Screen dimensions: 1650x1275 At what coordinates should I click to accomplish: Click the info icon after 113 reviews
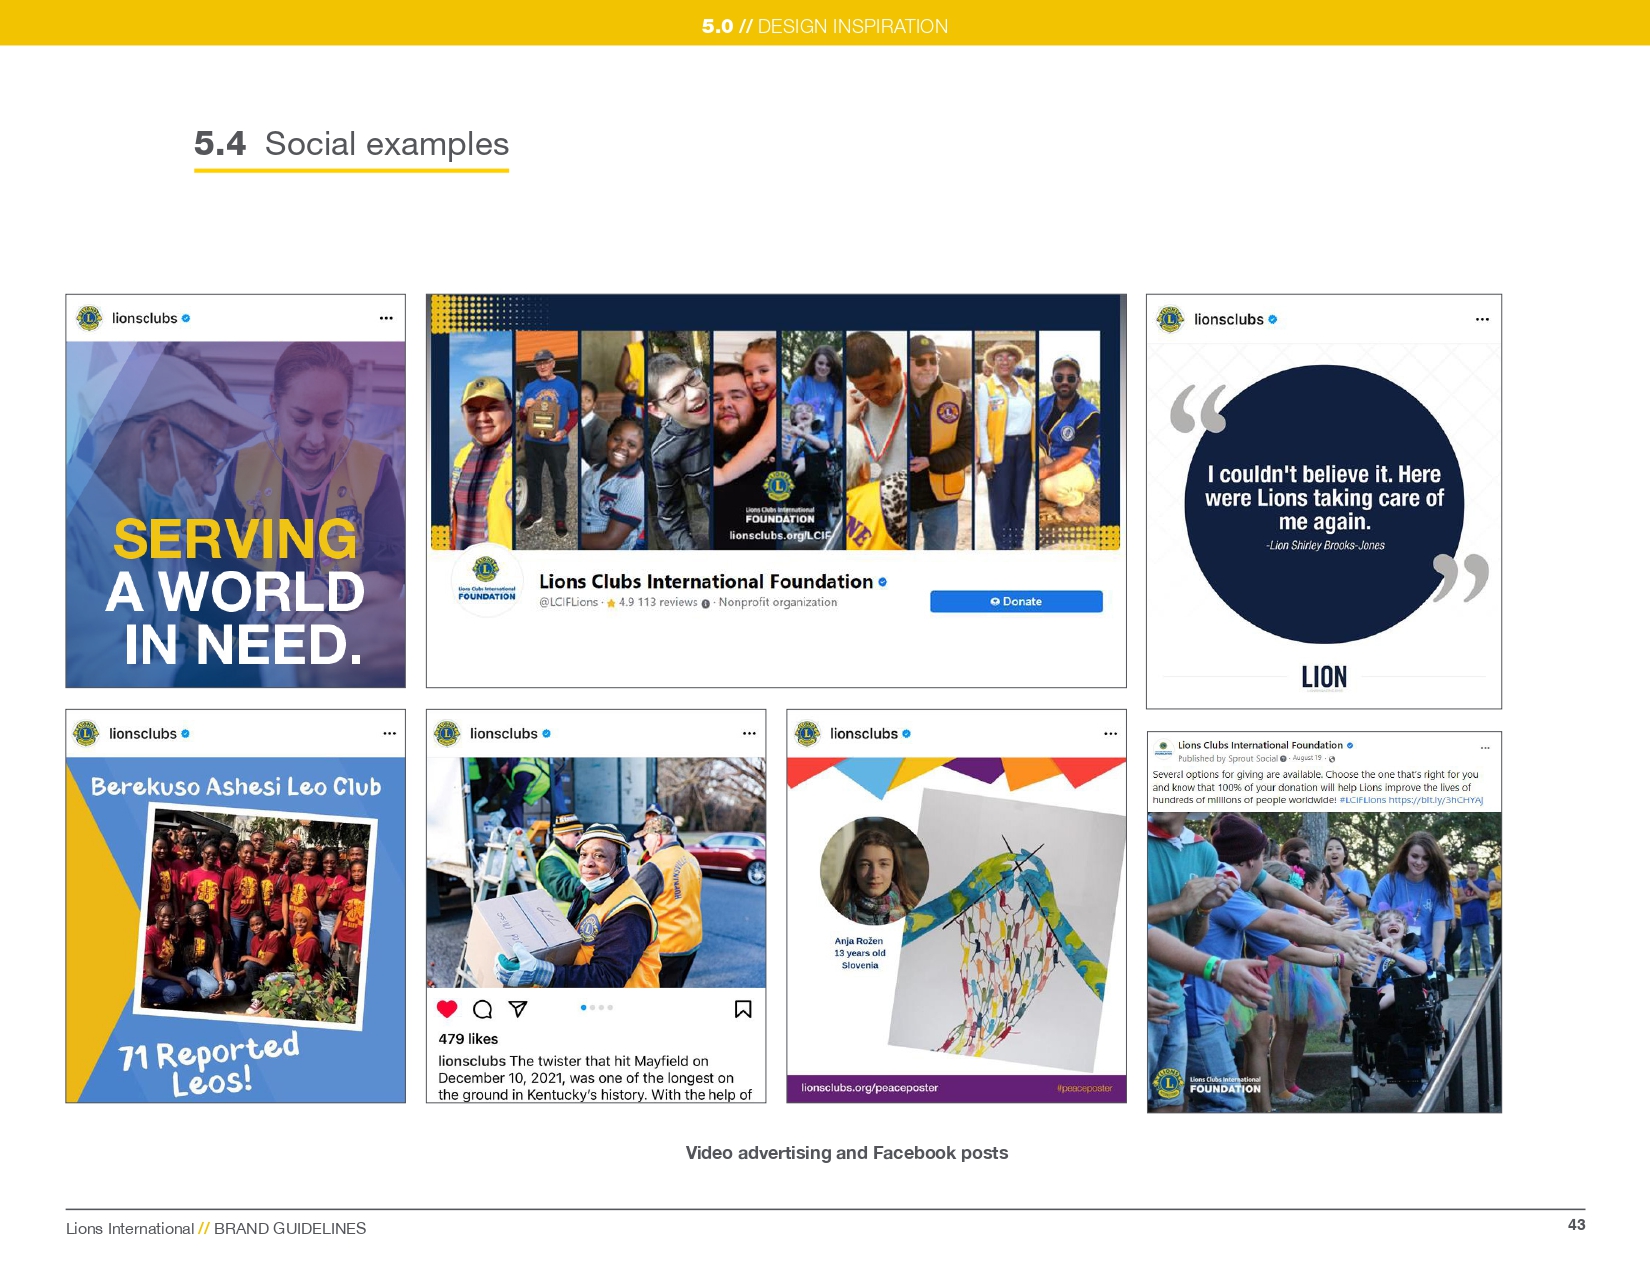click(x=706, y=603)
